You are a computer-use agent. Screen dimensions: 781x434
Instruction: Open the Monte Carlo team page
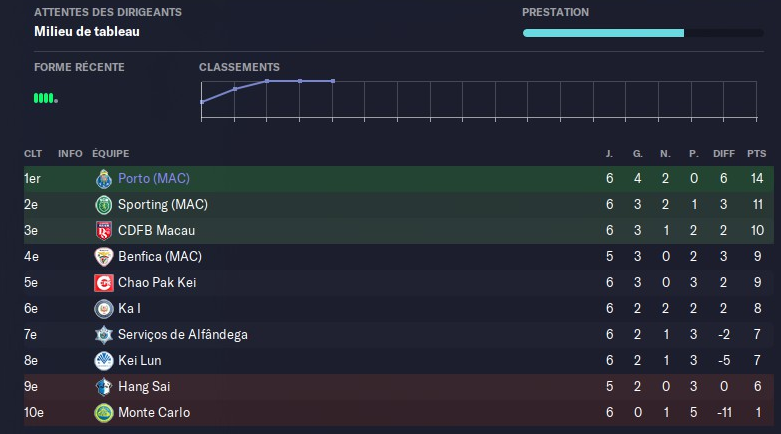tap(153, 413)
